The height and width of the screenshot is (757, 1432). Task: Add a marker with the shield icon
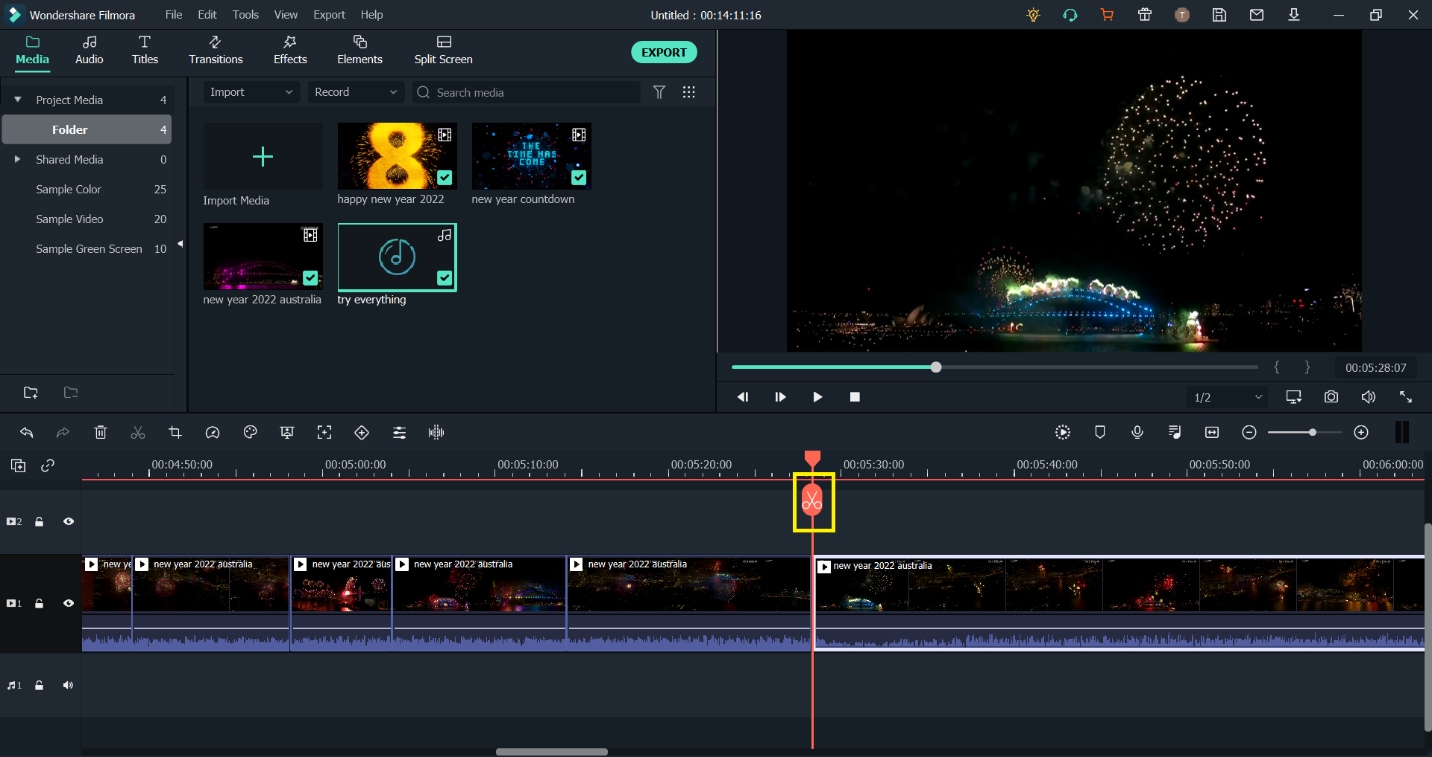coord(1100,432)
